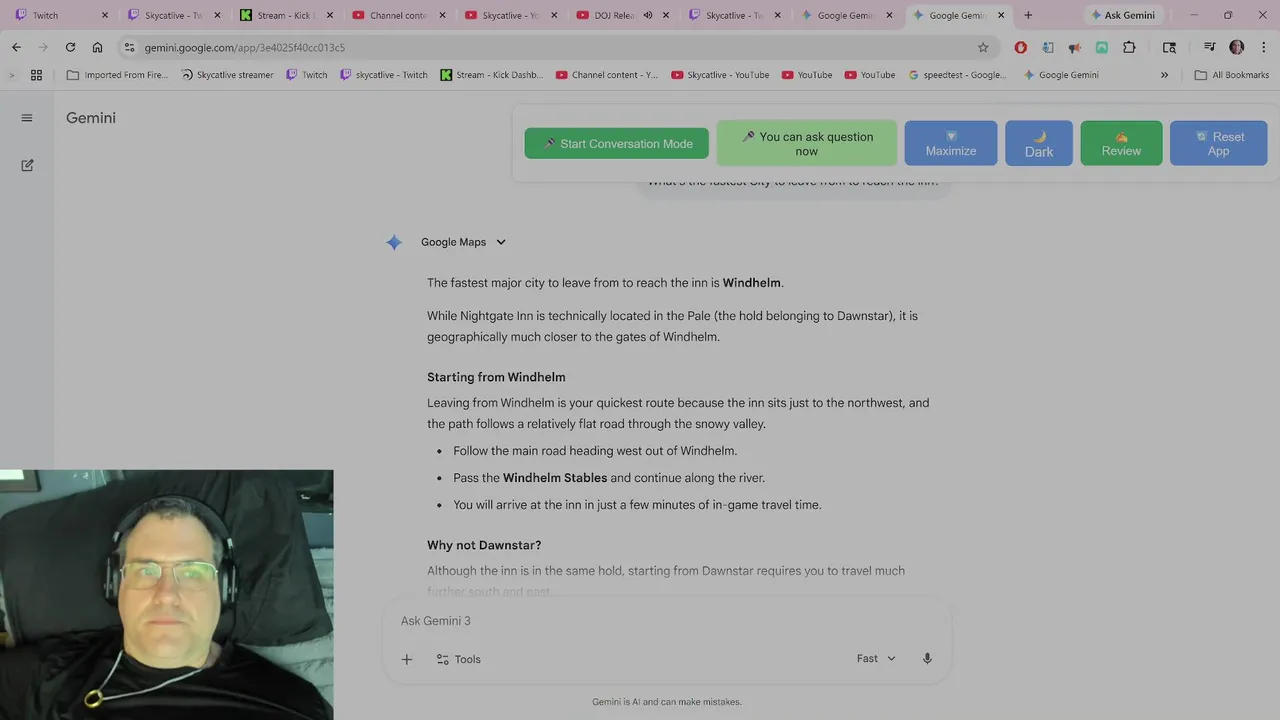Open the Chrome three-dot menu
Image resolution: width=1280 pixels, height=720 pixels.
(x=1263, y=47)
